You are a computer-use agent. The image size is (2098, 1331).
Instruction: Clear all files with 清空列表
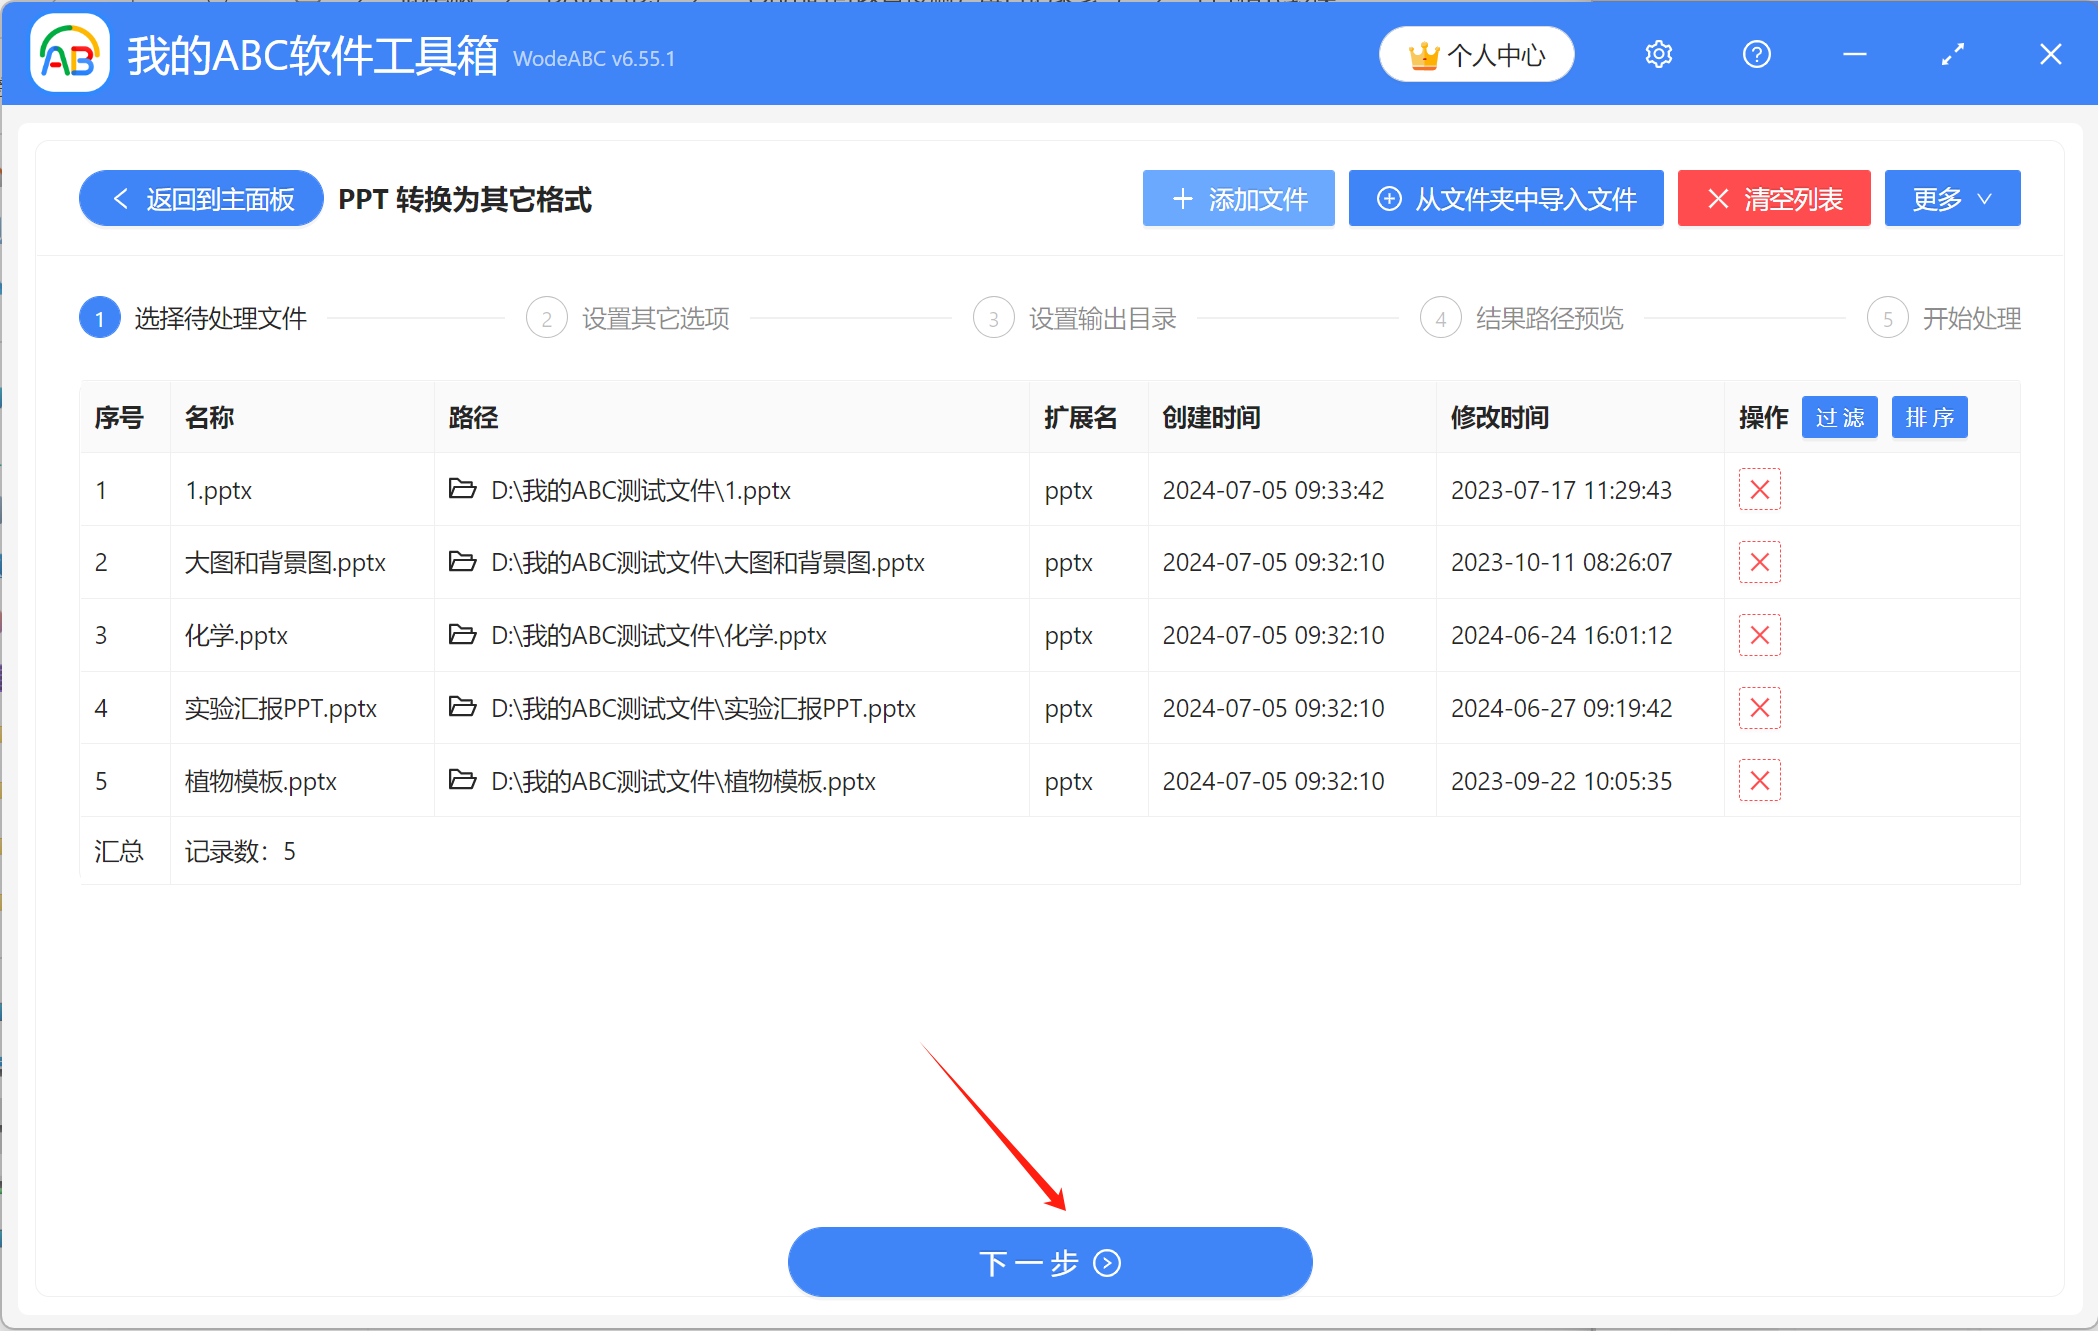tap(1774, 198)
